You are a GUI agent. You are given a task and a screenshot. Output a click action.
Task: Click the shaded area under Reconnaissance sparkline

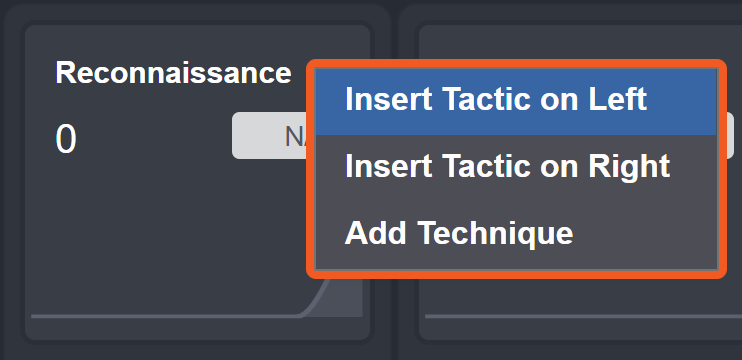click(x=343, y=300)
